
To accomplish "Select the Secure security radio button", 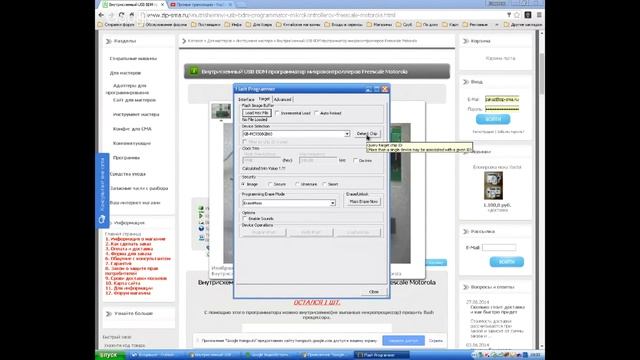I will click(270, 184).
